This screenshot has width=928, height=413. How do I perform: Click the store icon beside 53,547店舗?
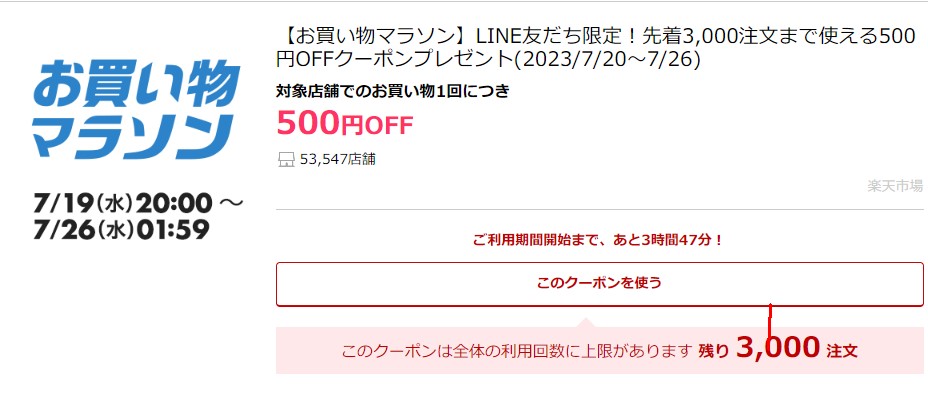286,160
